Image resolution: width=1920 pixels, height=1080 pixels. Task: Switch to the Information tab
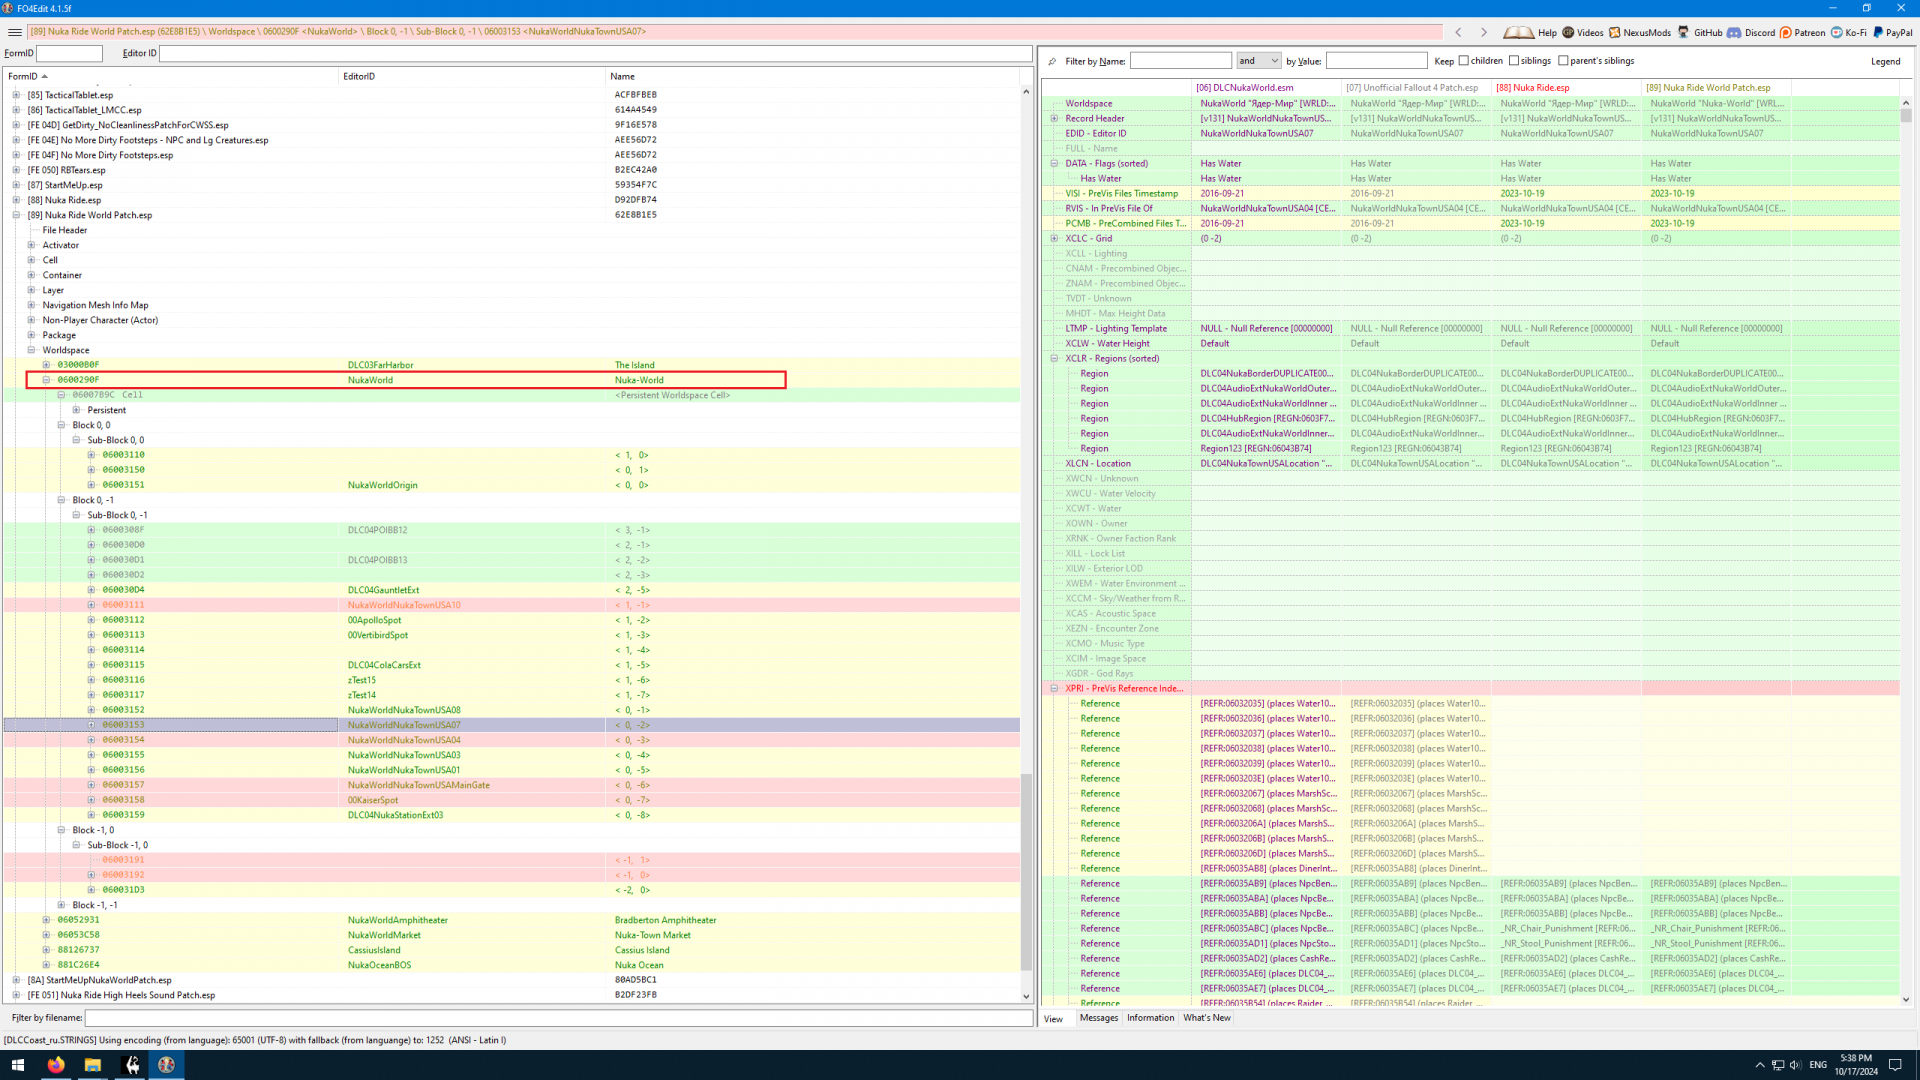1150,1018
